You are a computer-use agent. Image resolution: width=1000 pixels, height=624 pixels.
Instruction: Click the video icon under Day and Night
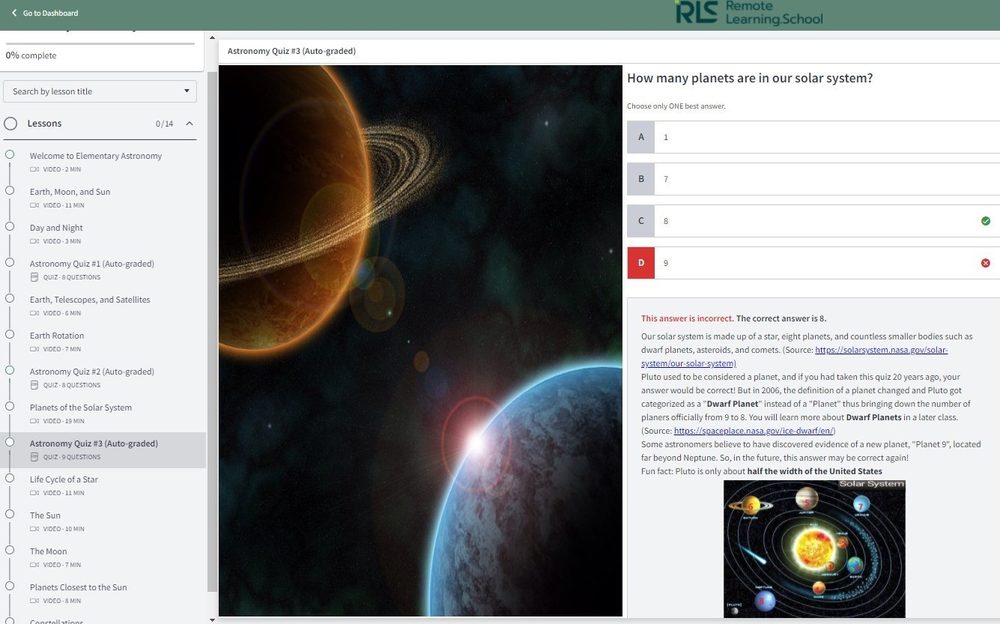[x=34, y=241]
